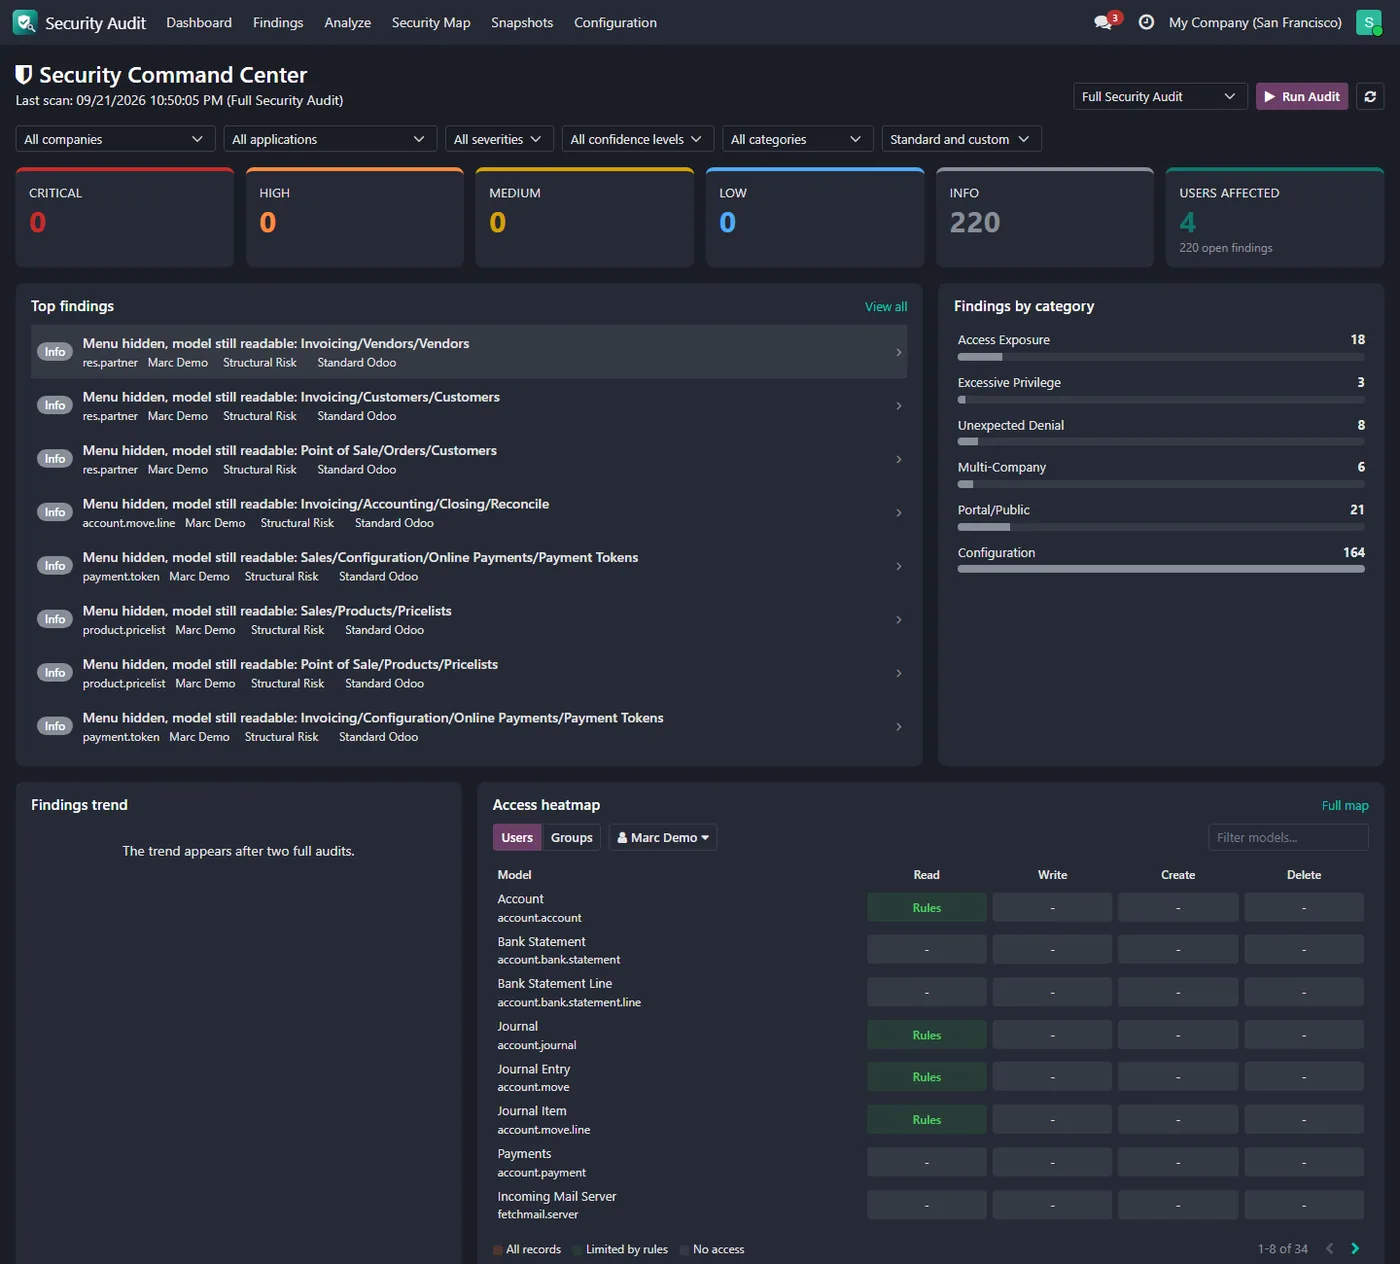This screenshot has width=1400, height=1264.
Task: Open the All companies filter dropdown
Action: coord(115,139)
